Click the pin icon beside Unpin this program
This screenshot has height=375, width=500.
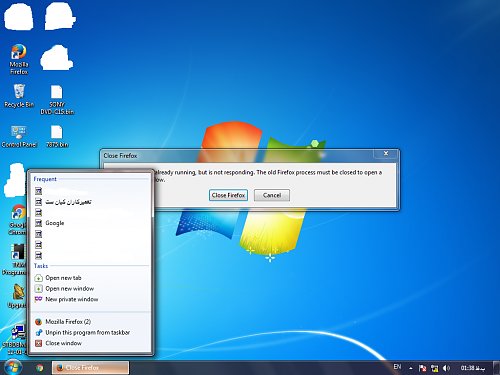39,332
